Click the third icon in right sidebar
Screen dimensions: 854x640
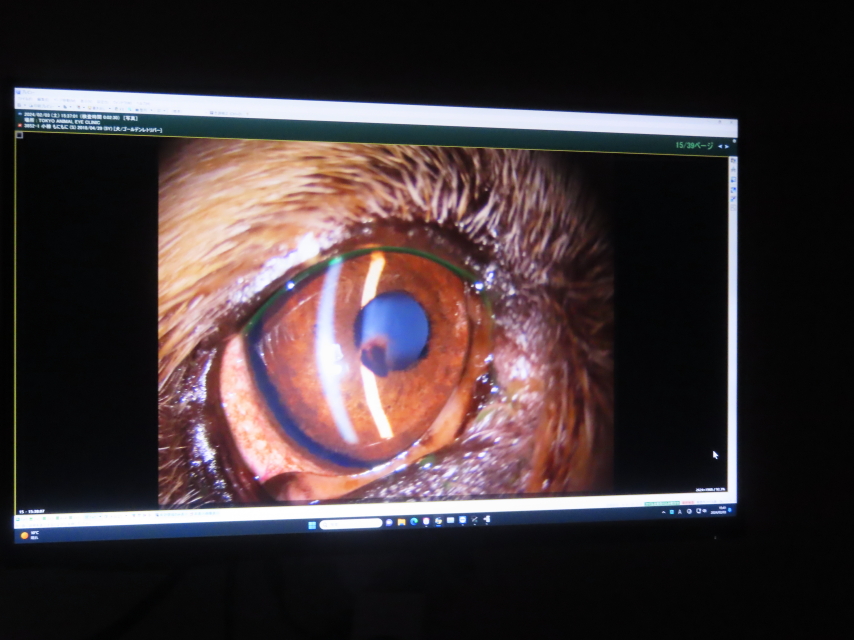(733, 180)
